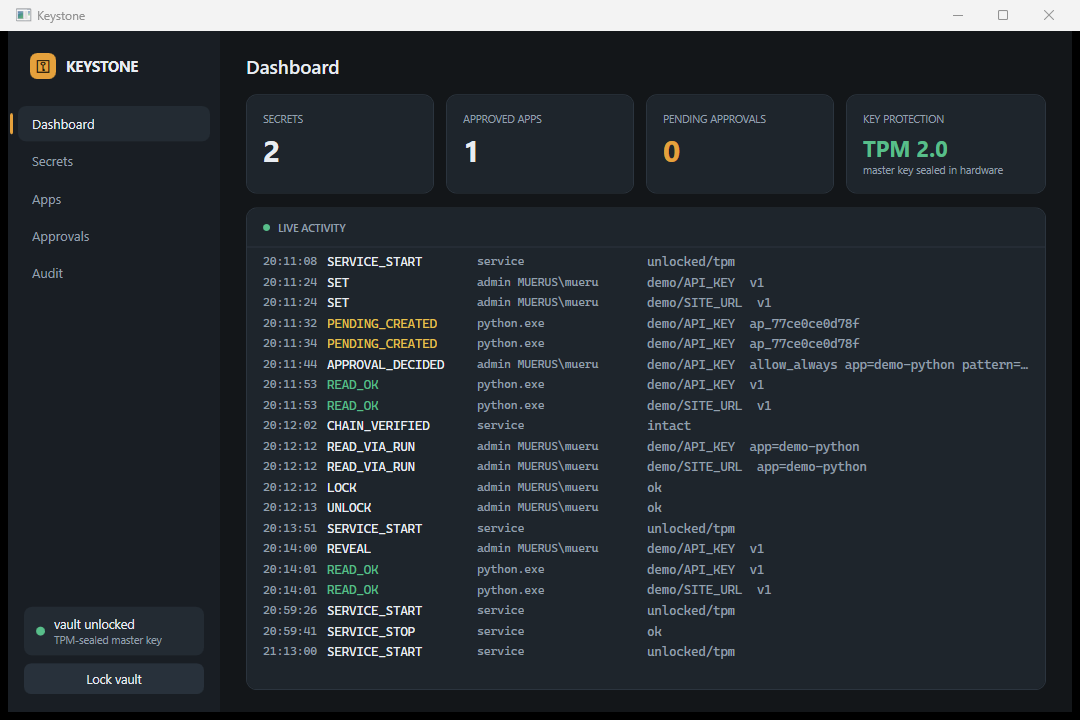This screenshot has width=1080, height=720.
Task: Minimize the Keystone window
Action: click(x=957, y=15)
